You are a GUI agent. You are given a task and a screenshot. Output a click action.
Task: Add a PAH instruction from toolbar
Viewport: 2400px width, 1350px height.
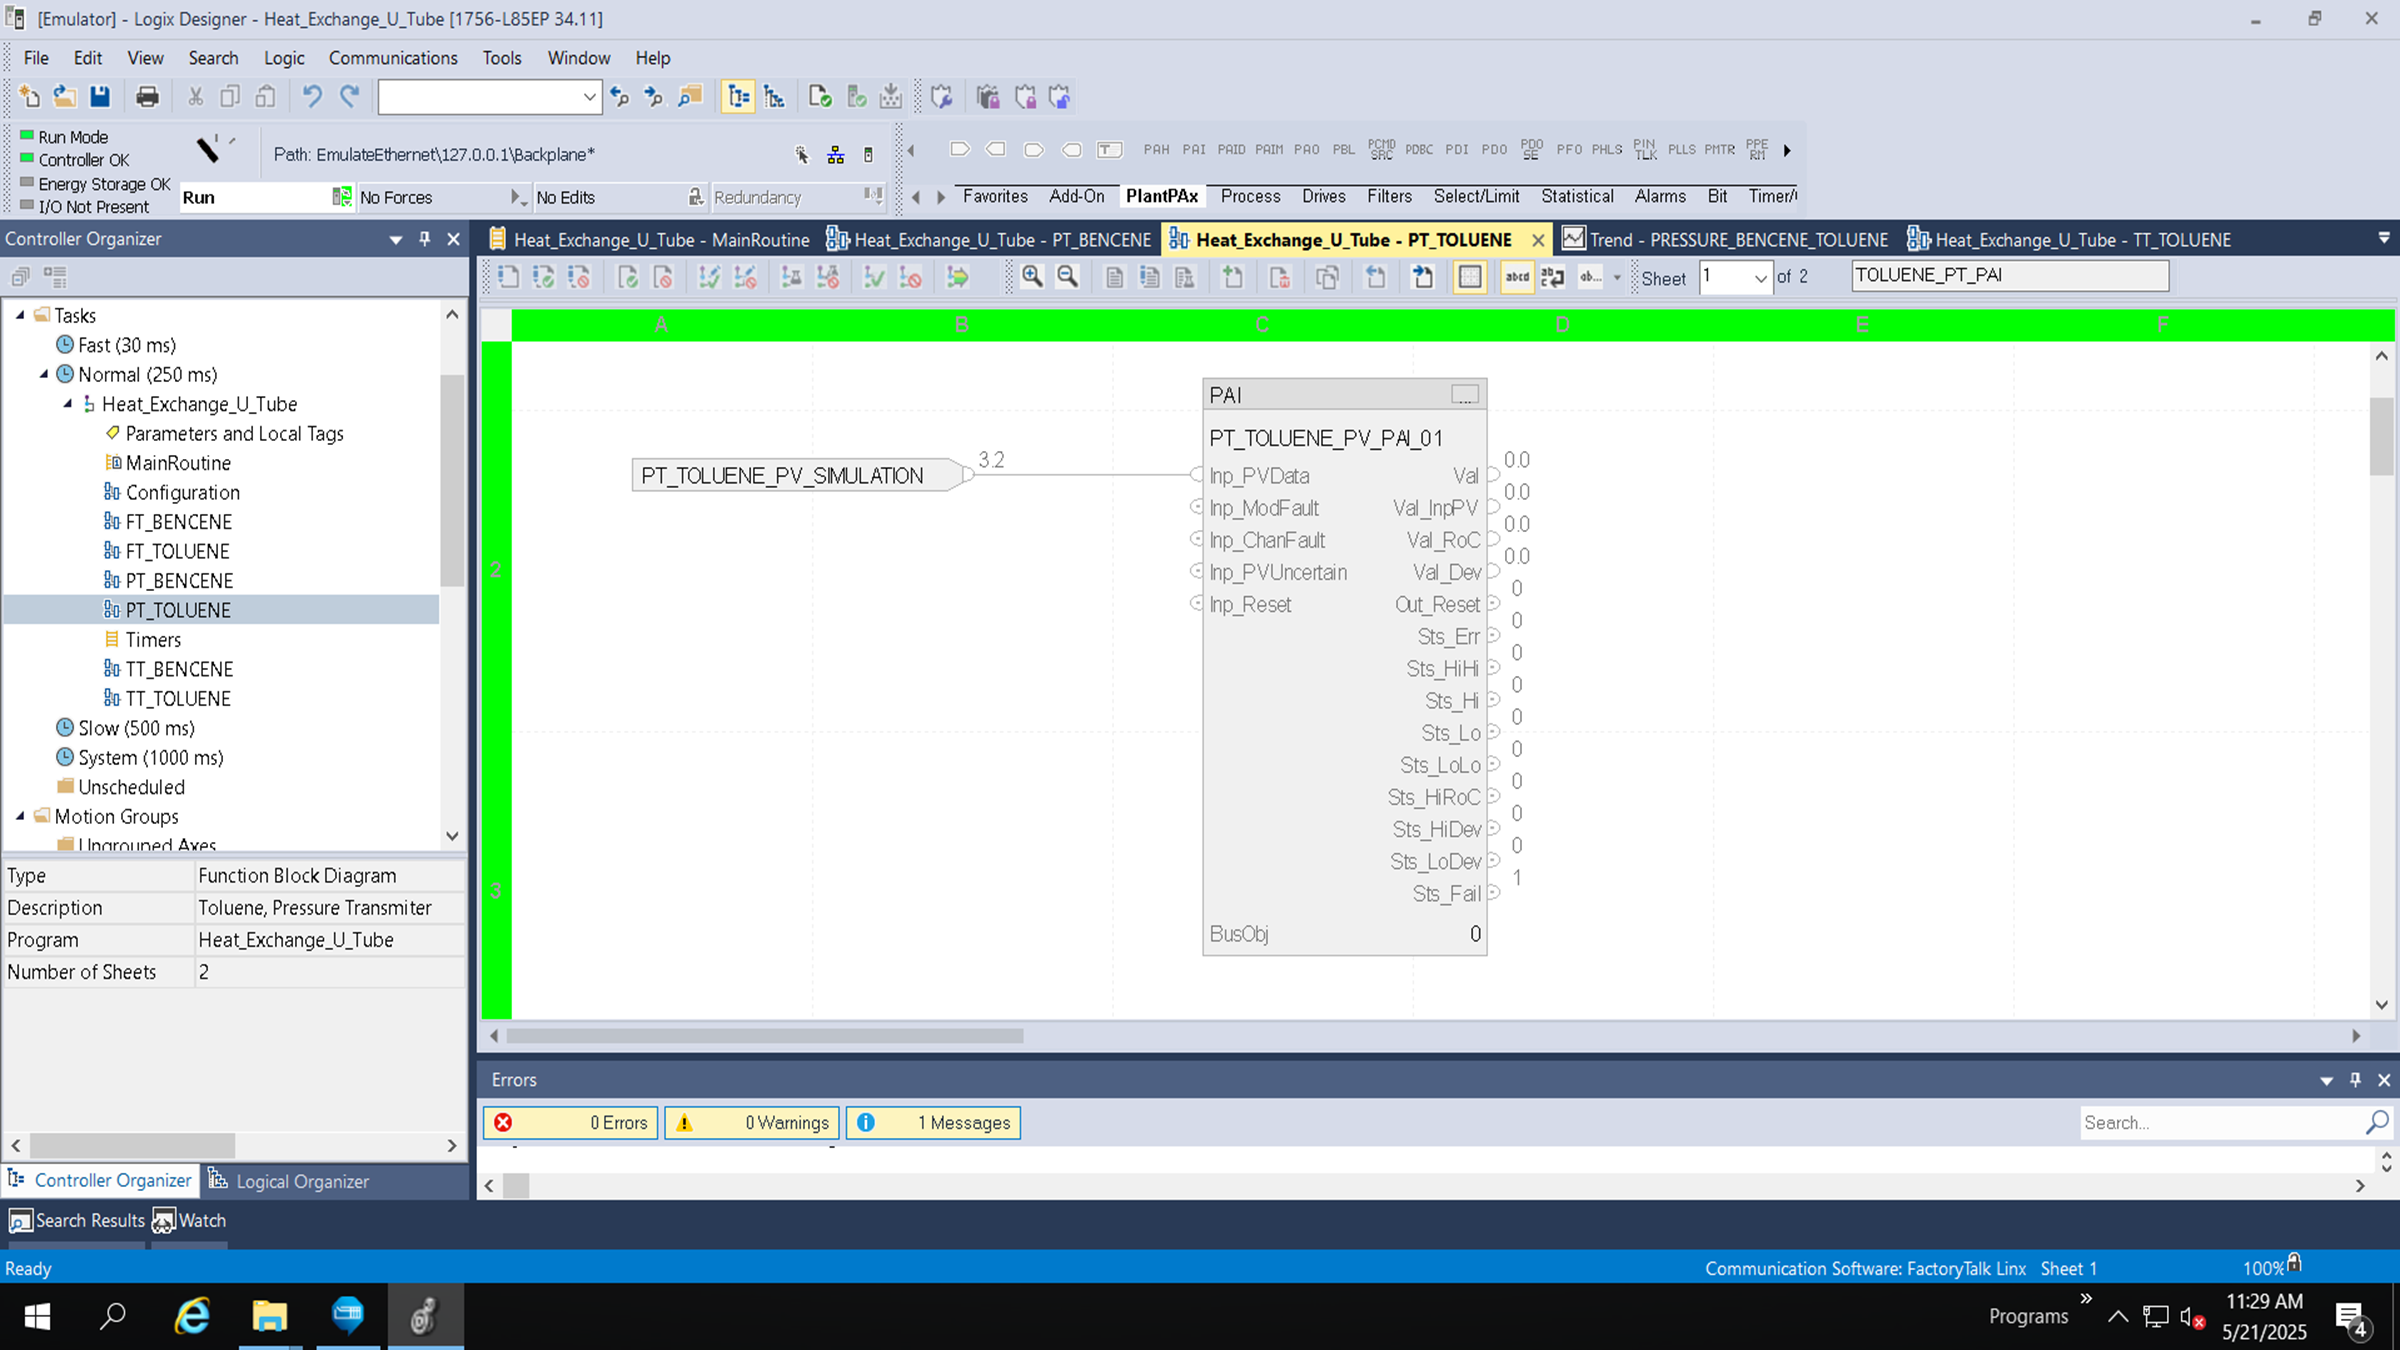pos(1156,149)
